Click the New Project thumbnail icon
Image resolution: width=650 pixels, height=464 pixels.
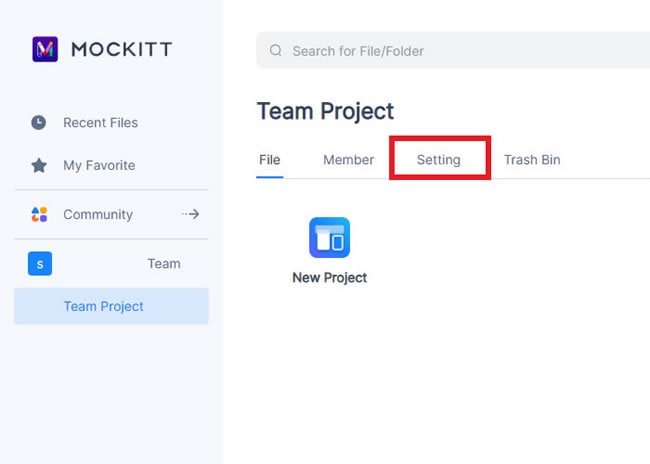click(x=330, y=237)
